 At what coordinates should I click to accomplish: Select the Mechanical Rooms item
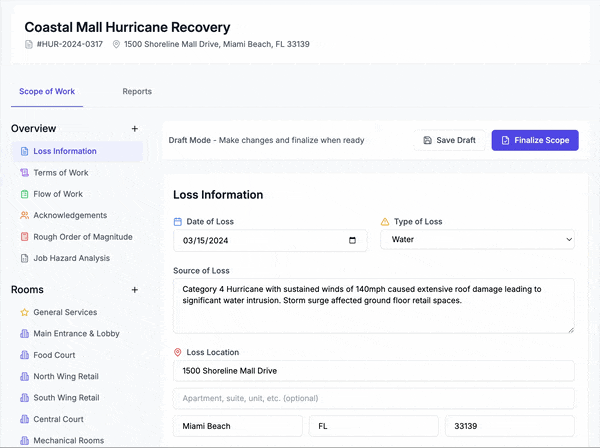click(x=70, y=440)
